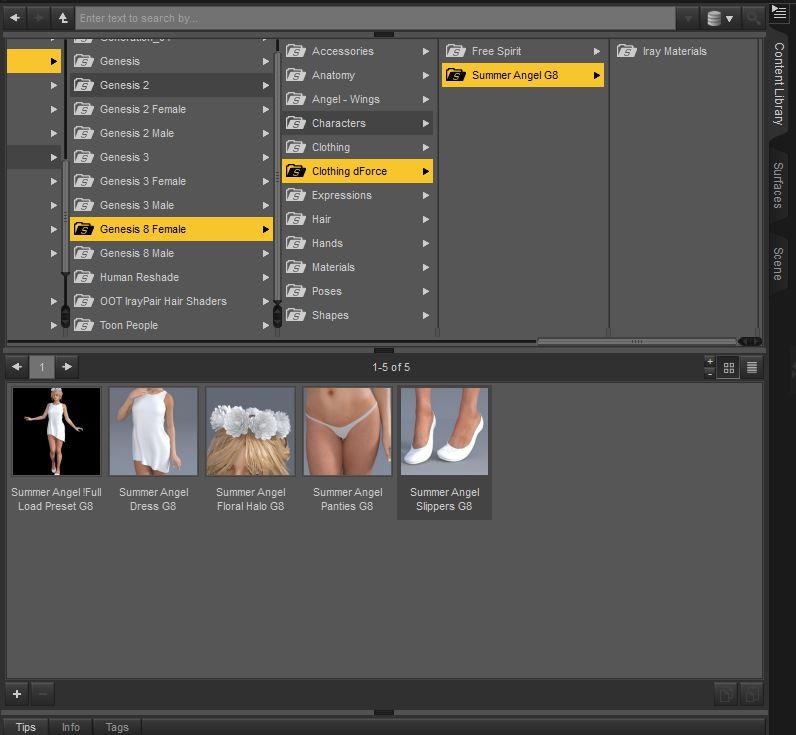Switch to Scene side tab
Screen dimensions: 796x735
click(x=778, y=264)
